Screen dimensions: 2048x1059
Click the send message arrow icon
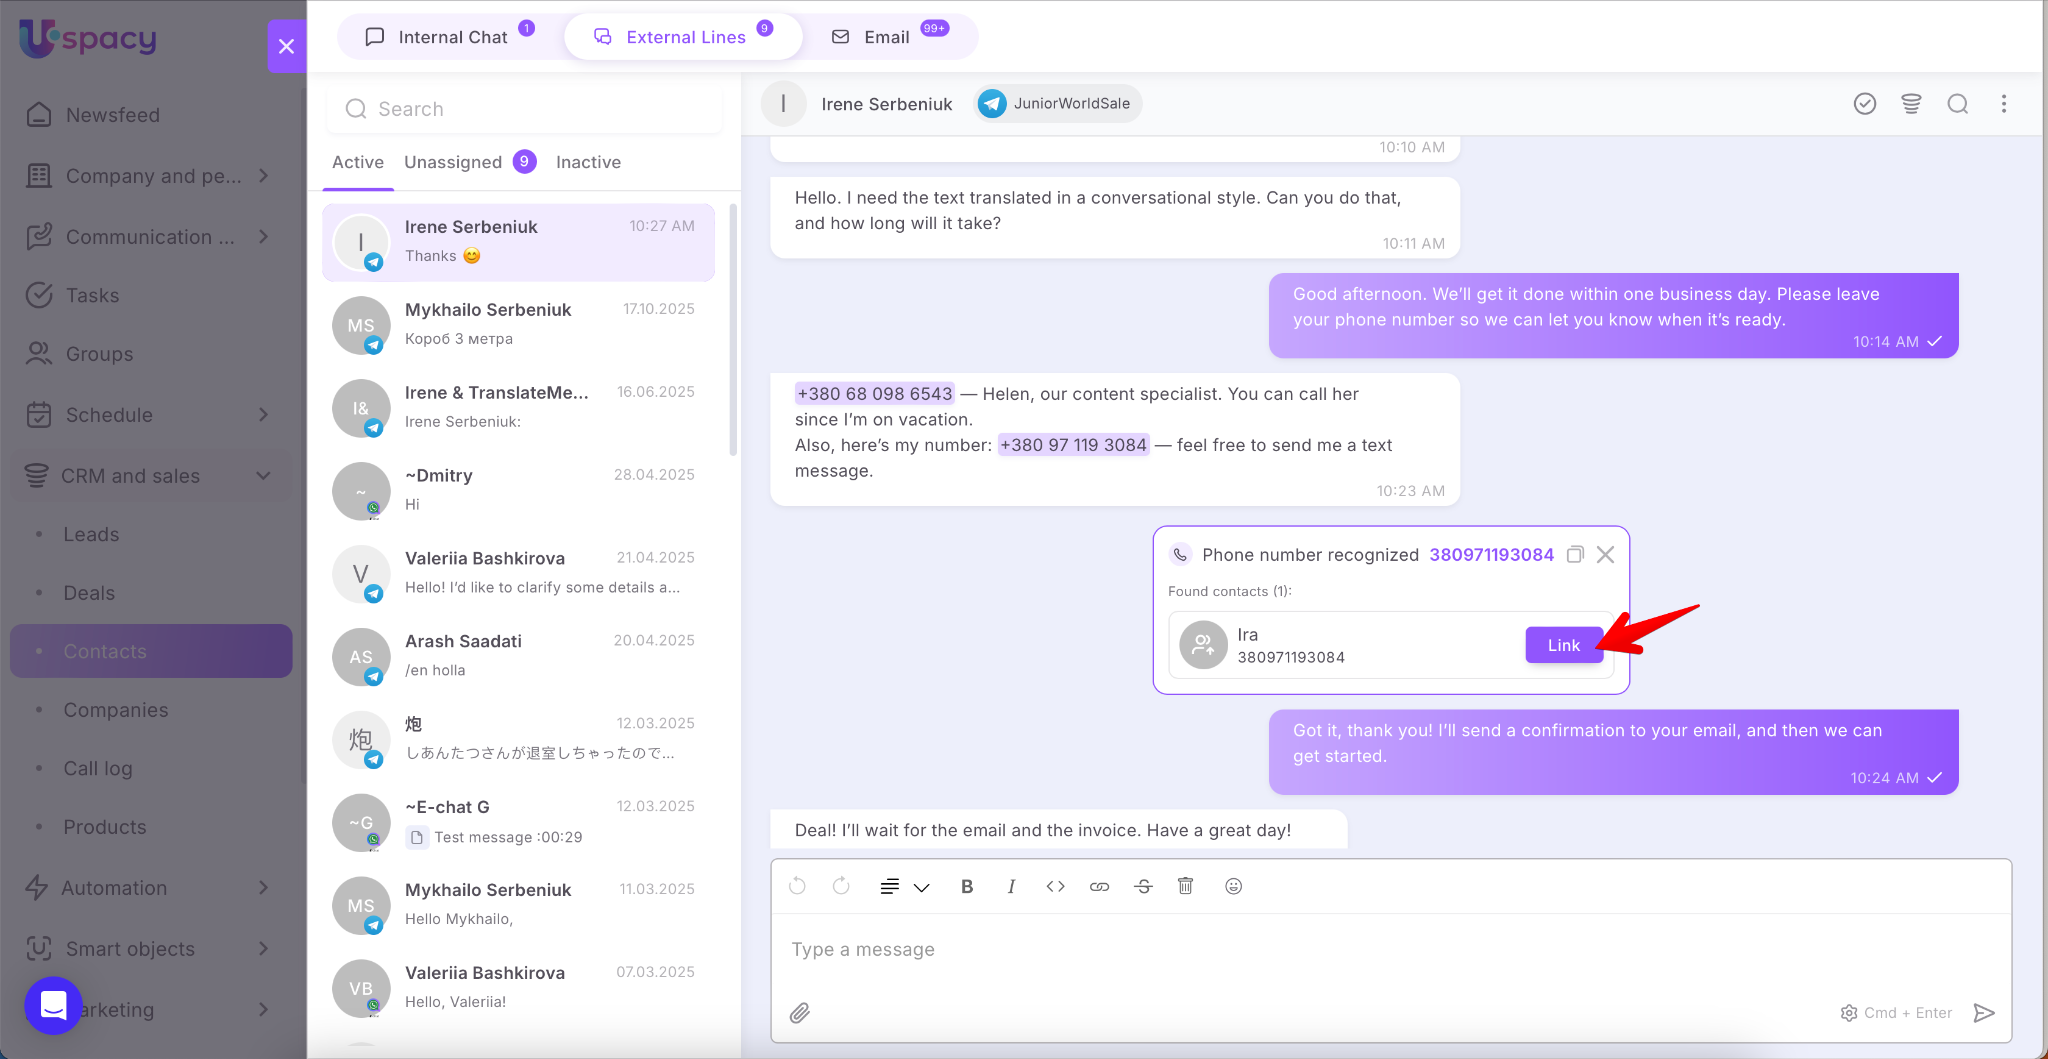pos(1984,1013)
